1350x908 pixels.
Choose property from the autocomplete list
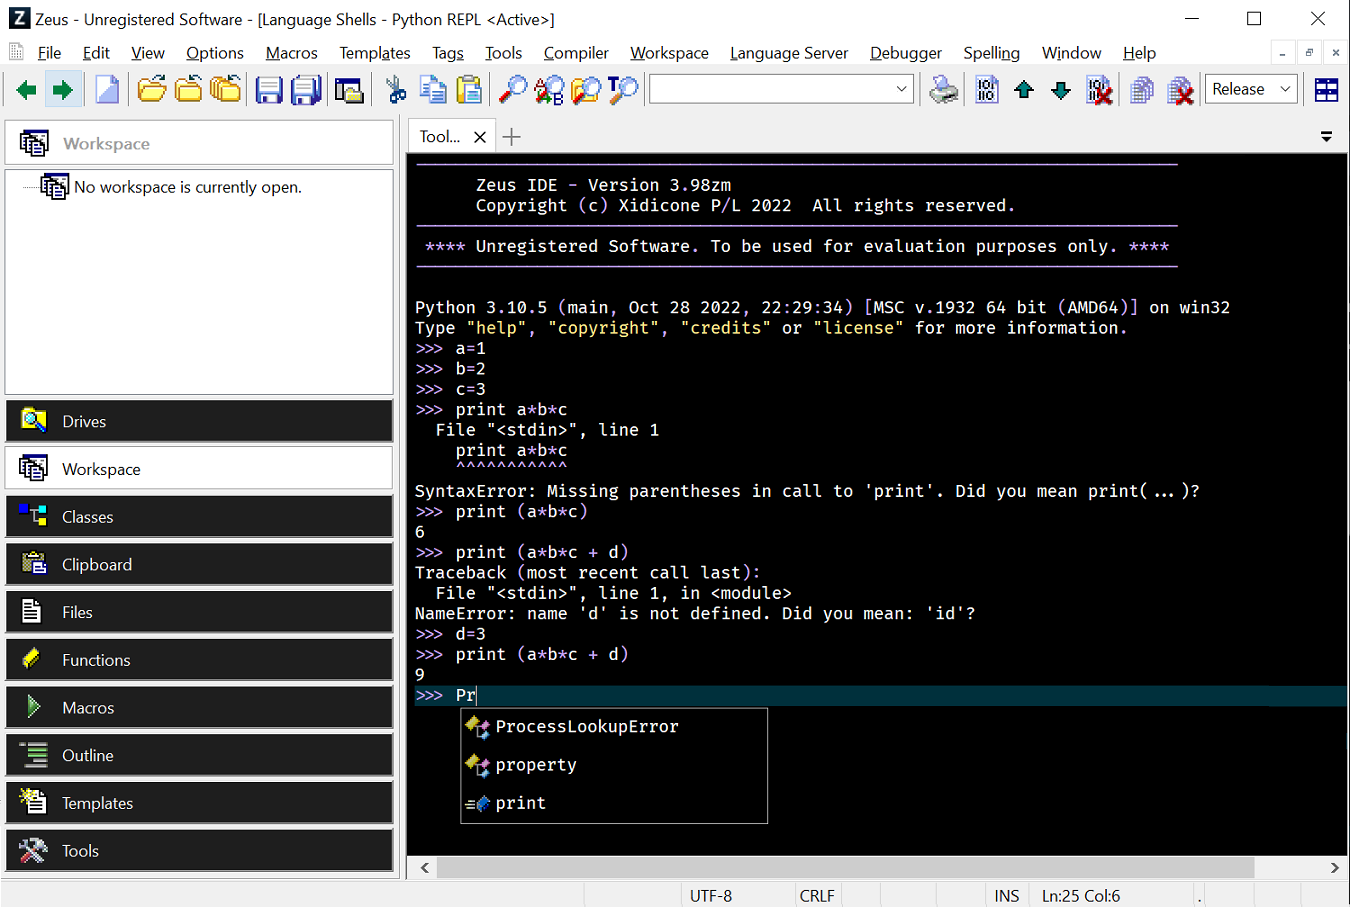tap(614, 765)
